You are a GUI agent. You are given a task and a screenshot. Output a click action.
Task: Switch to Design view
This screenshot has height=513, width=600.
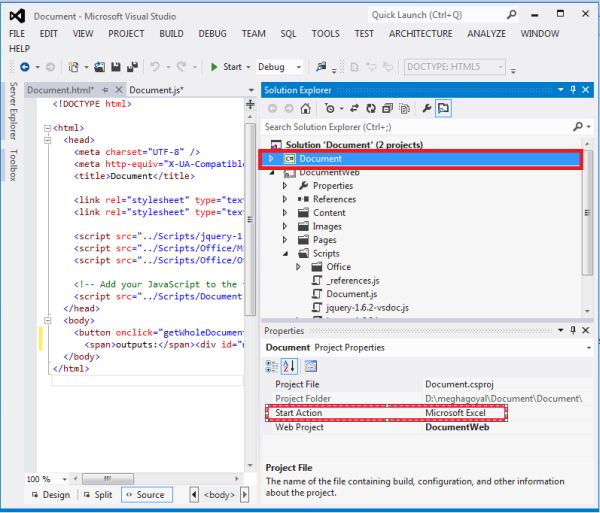coord(51,495)
